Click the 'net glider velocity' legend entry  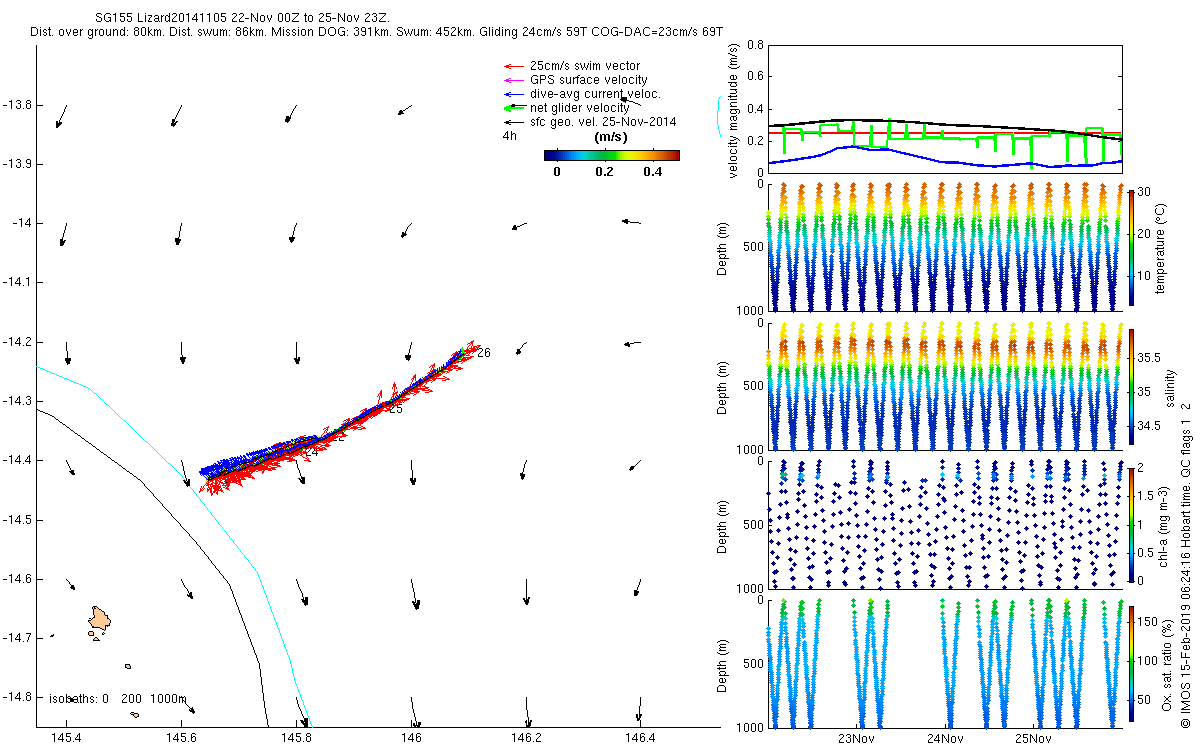tap(567, 107)
